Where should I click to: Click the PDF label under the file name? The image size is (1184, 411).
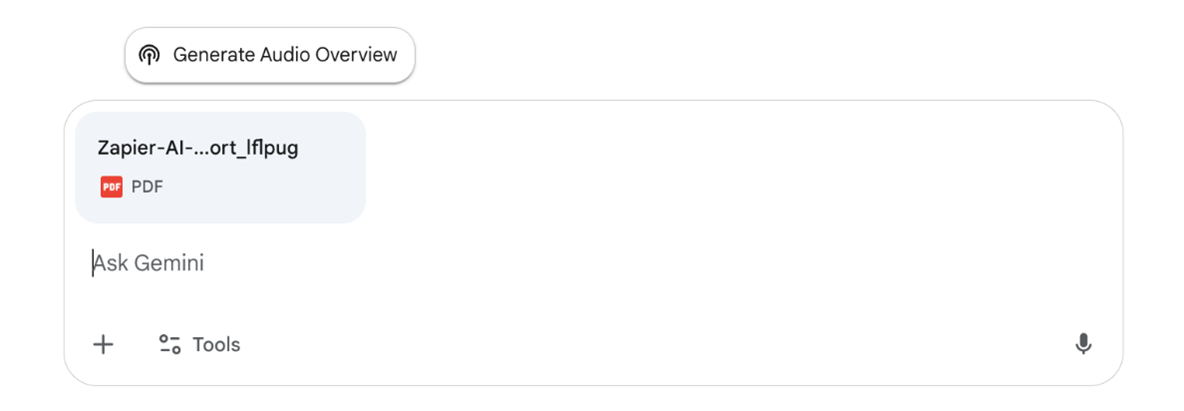click(x=147, y=187)
